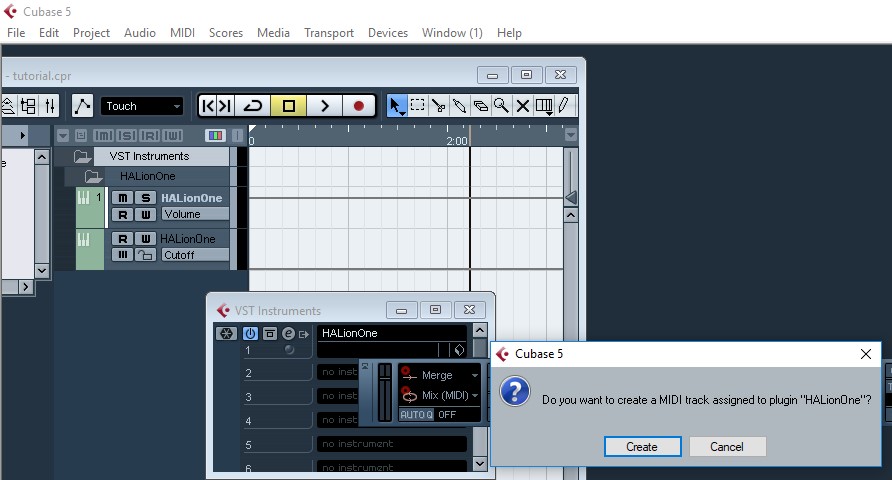Screen dimensions: 892x480
Task: Open the Mixer icon in toolbar
Action: [50, 106]
